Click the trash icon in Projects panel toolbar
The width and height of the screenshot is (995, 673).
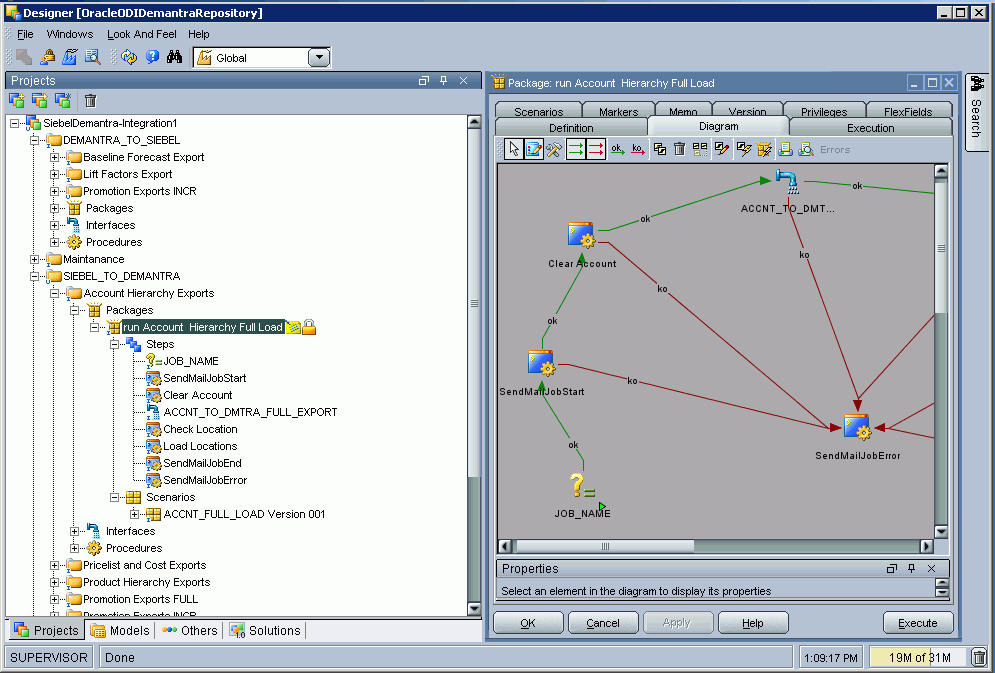coord(91,100)
